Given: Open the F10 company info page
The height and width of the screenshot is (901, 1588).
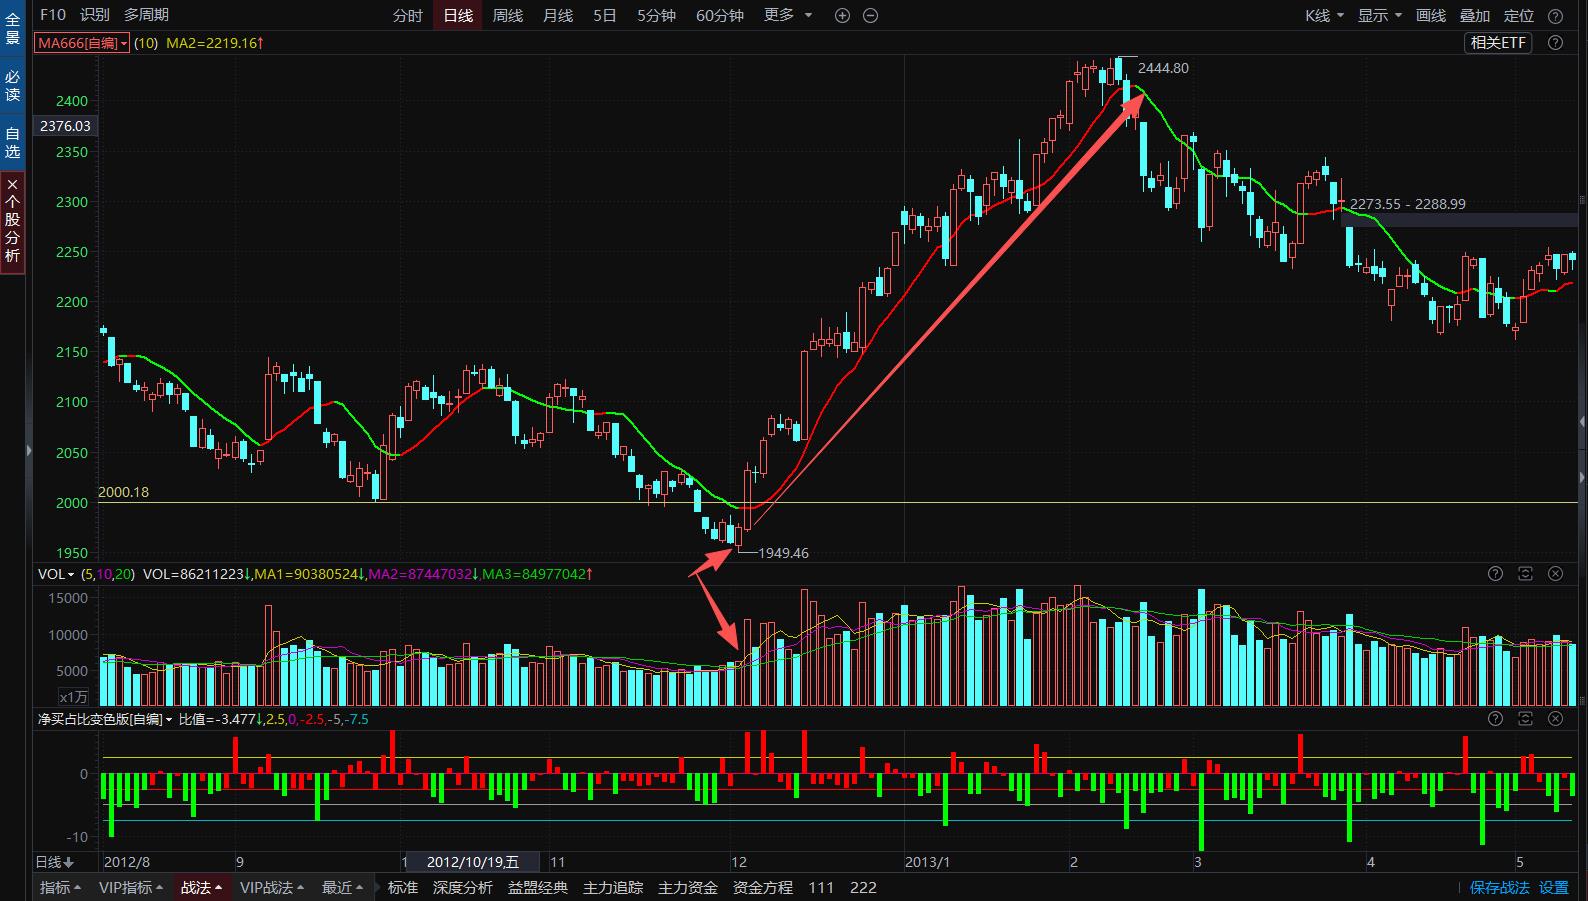Looking at the screenshot, I should click(52, 15).
